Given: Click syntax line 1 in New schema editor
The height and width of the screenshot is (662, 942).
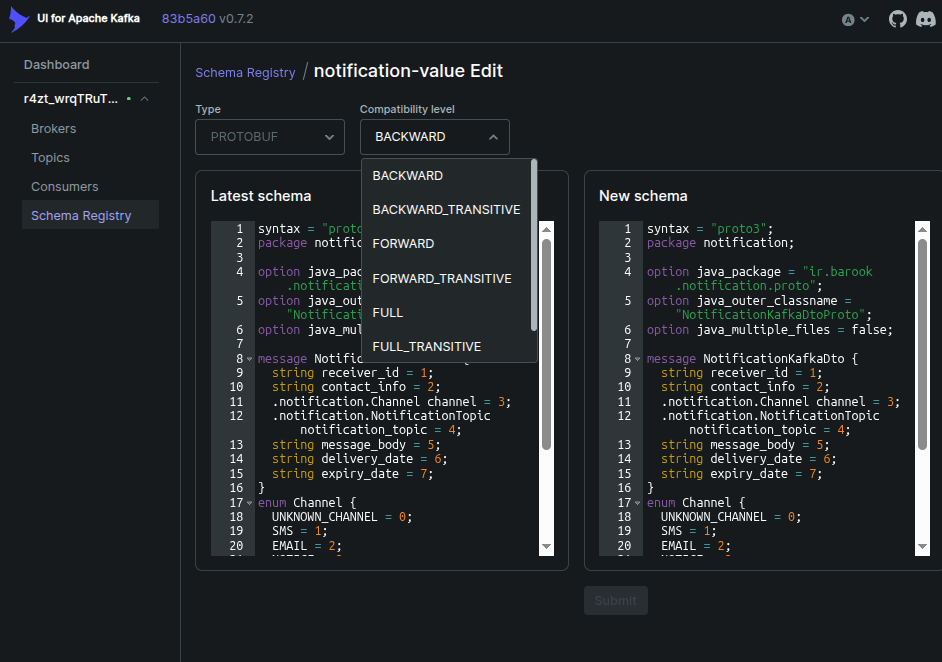Looking at the screenshot, I should tap(710, 229).
